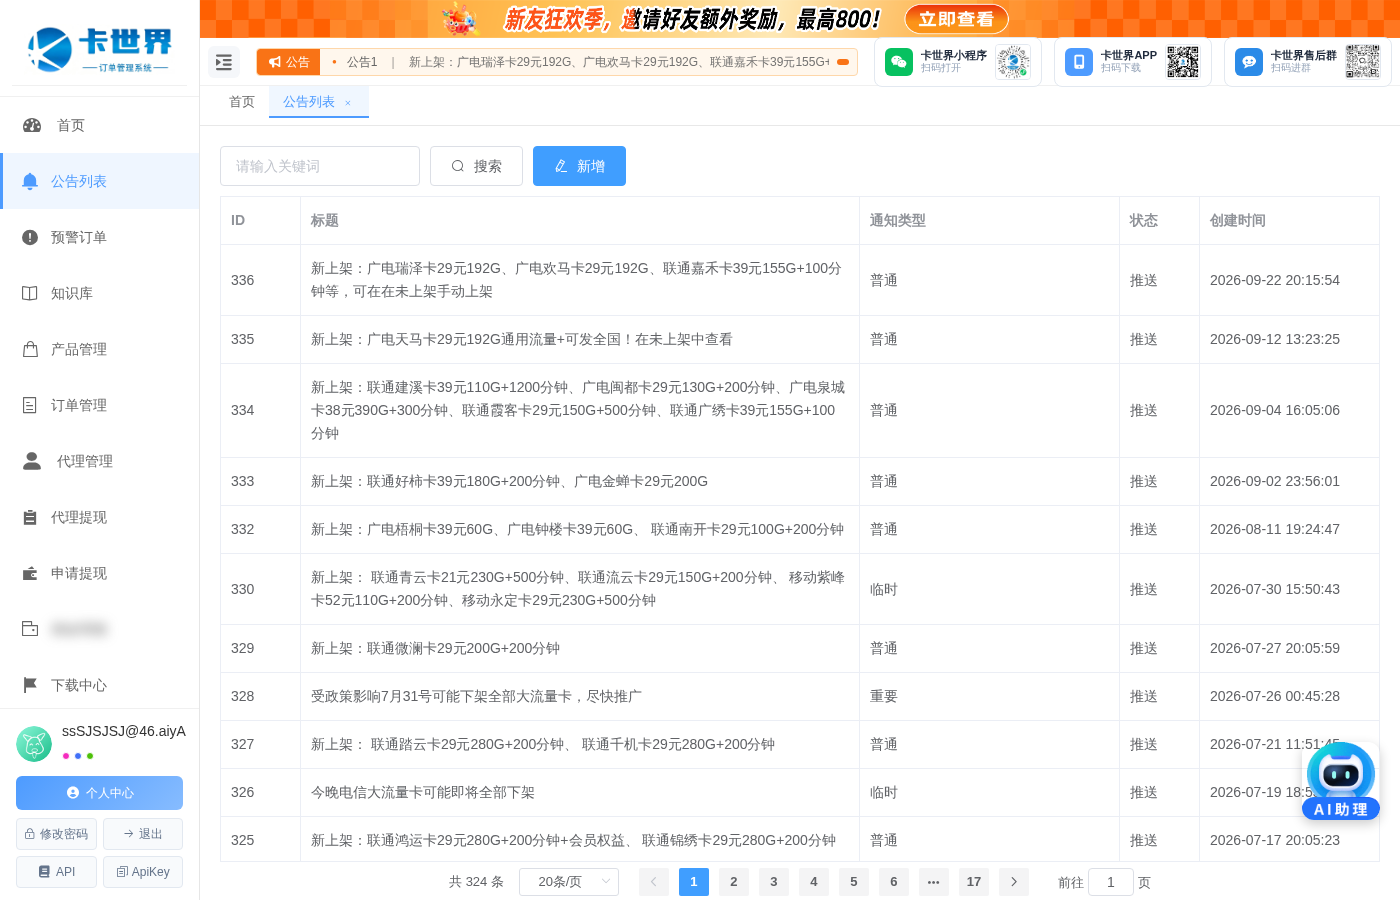Click the 公告列表 bell icon
Image resolution: width=1400 pixels, height=900 pixels.
(x=30, y=181)
